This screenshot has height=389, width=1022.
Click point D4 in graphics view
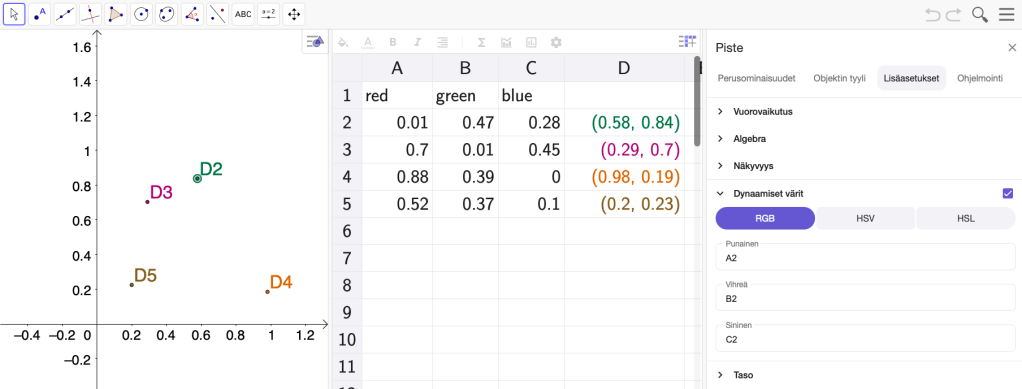267,292
